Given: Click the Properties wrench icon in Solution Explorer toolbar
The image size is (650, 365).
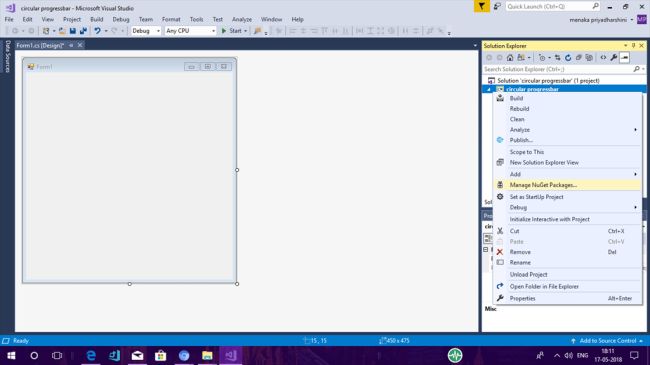Looking at the screenshot, I should pos(614,58).
